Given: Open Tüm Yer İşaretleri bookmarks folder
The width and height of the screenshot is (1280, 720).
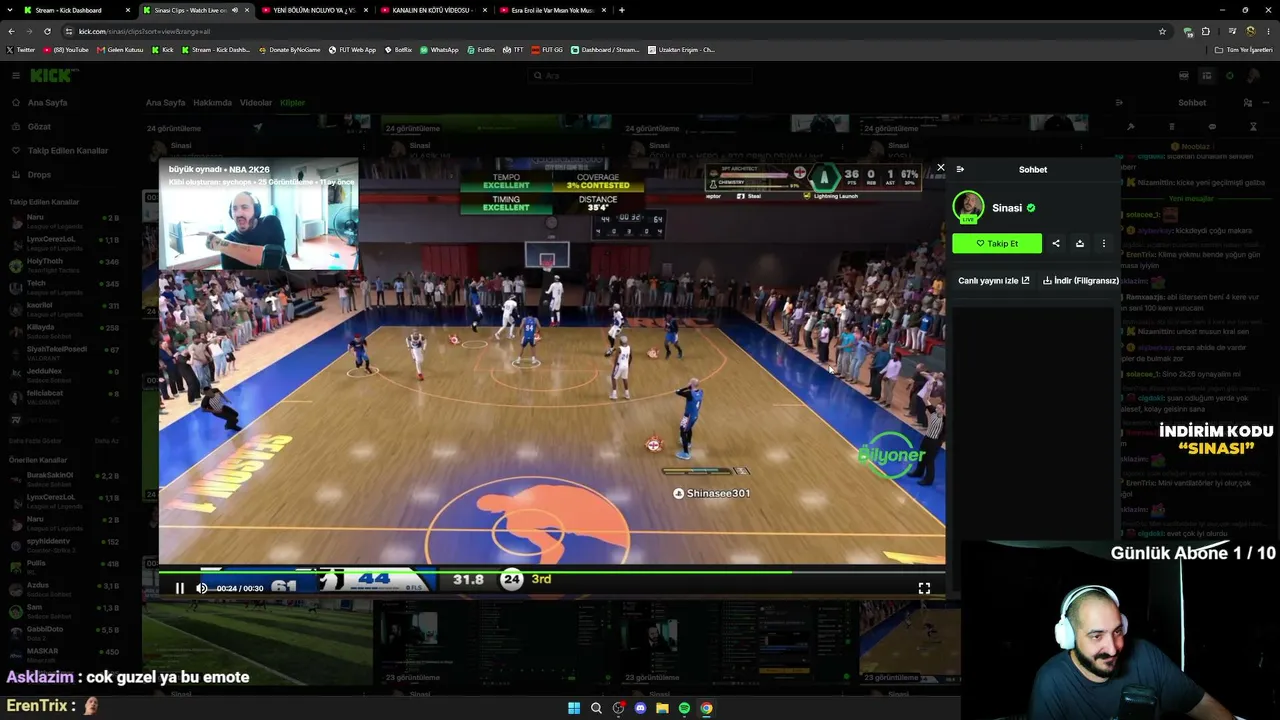Looking at the screenshot, I should (x=1244, y=50).
